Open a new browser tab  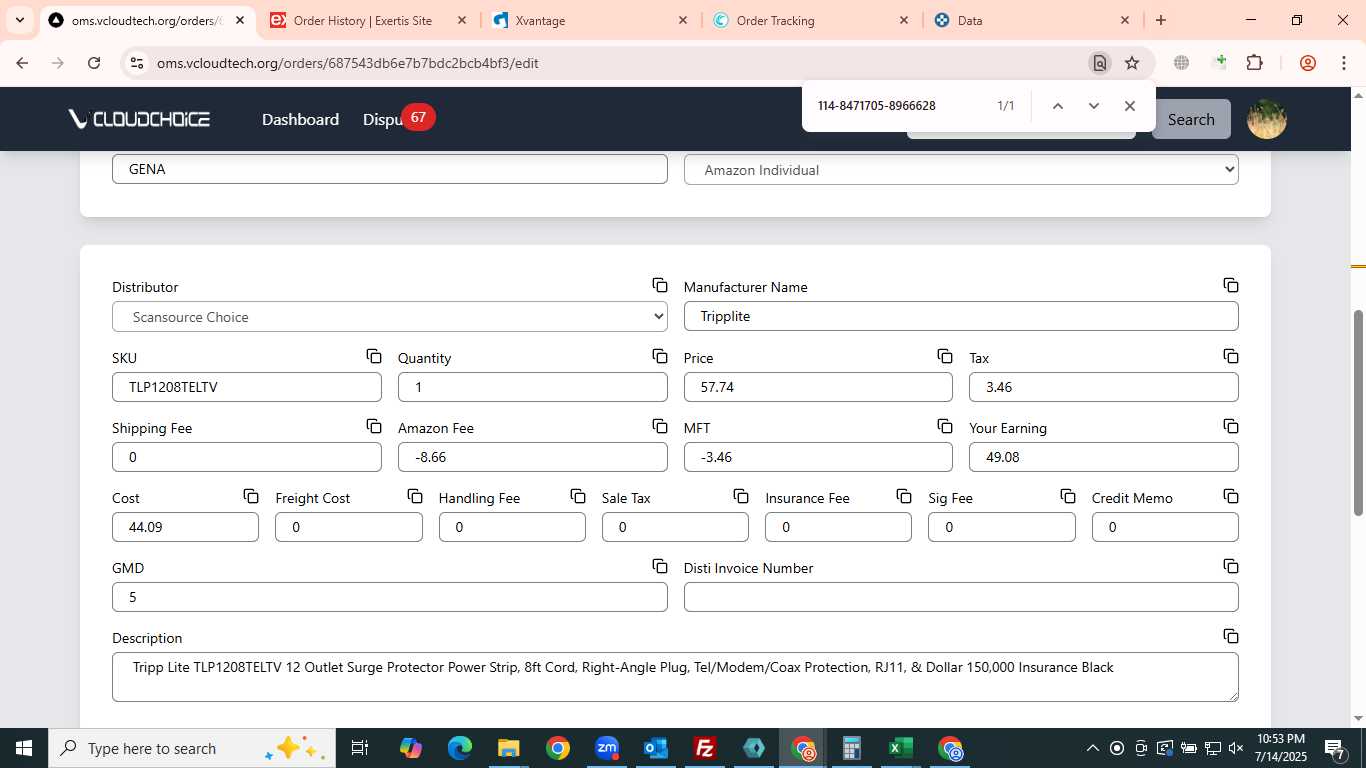(x=1161, y=20)
